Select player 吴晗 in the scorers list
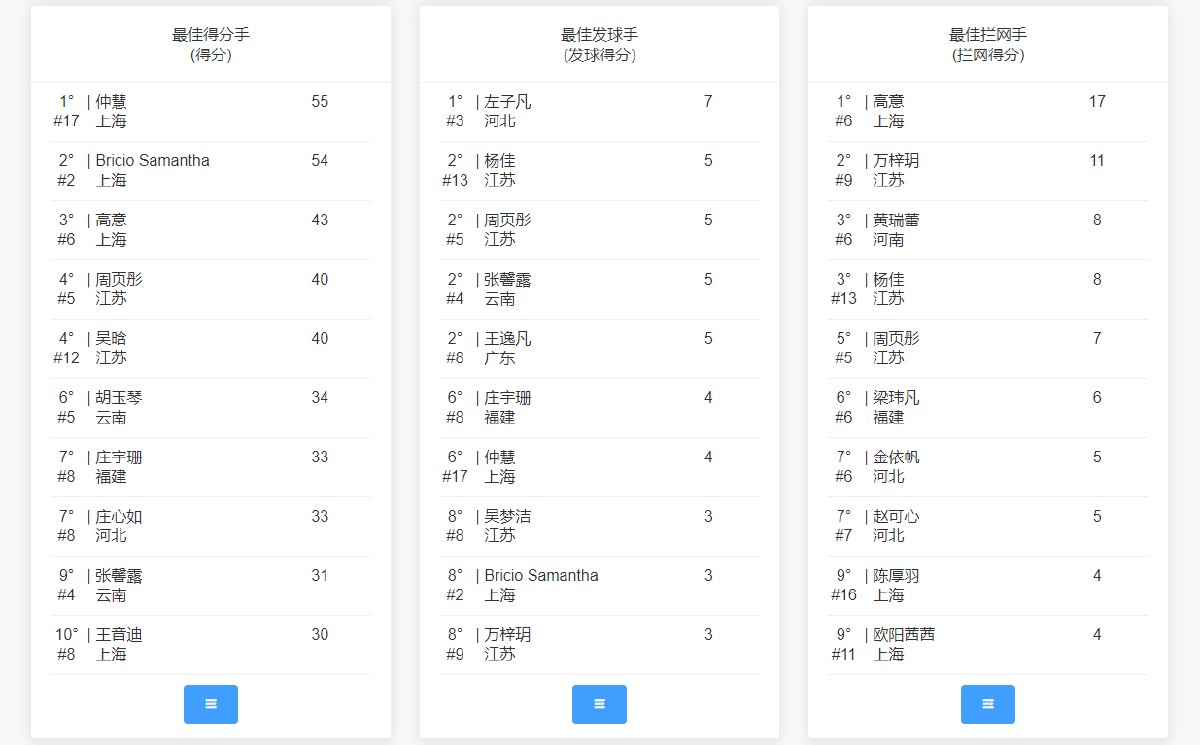Screen dimensions: 1200x745 (x=111, y=339)
